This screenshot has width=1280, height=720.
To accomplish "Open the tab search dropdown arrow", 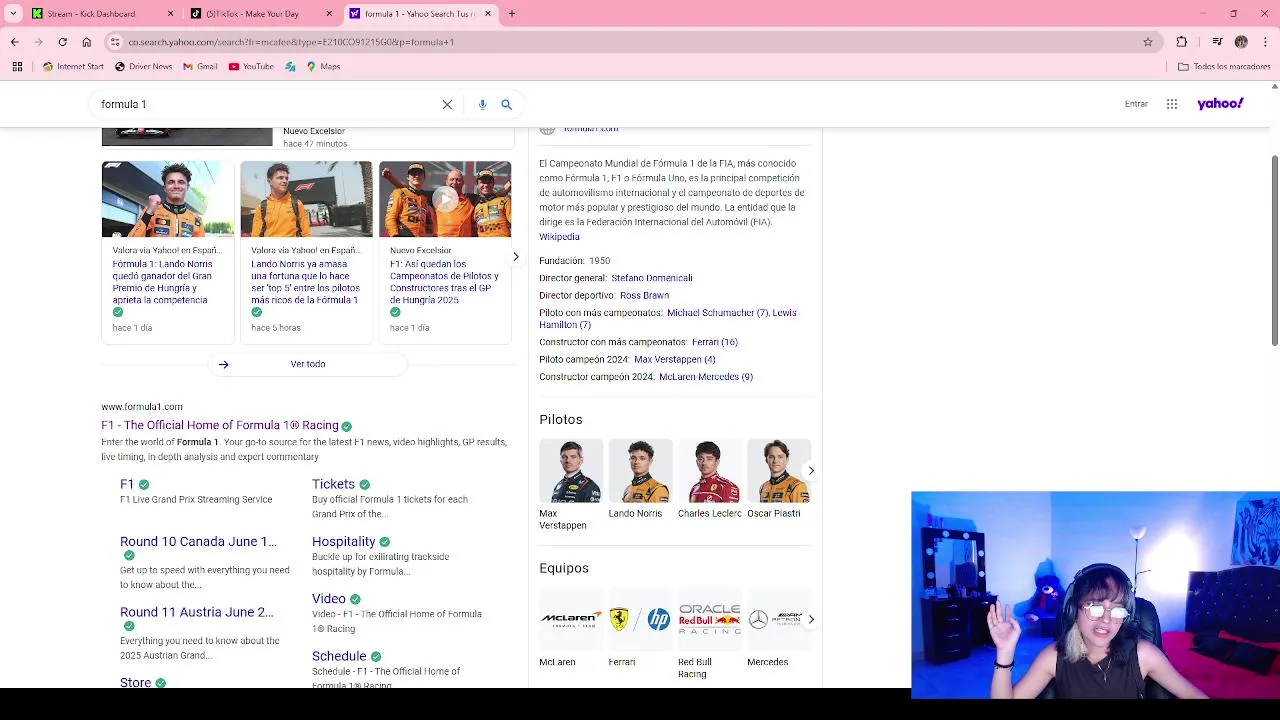I will coord(13,14).
